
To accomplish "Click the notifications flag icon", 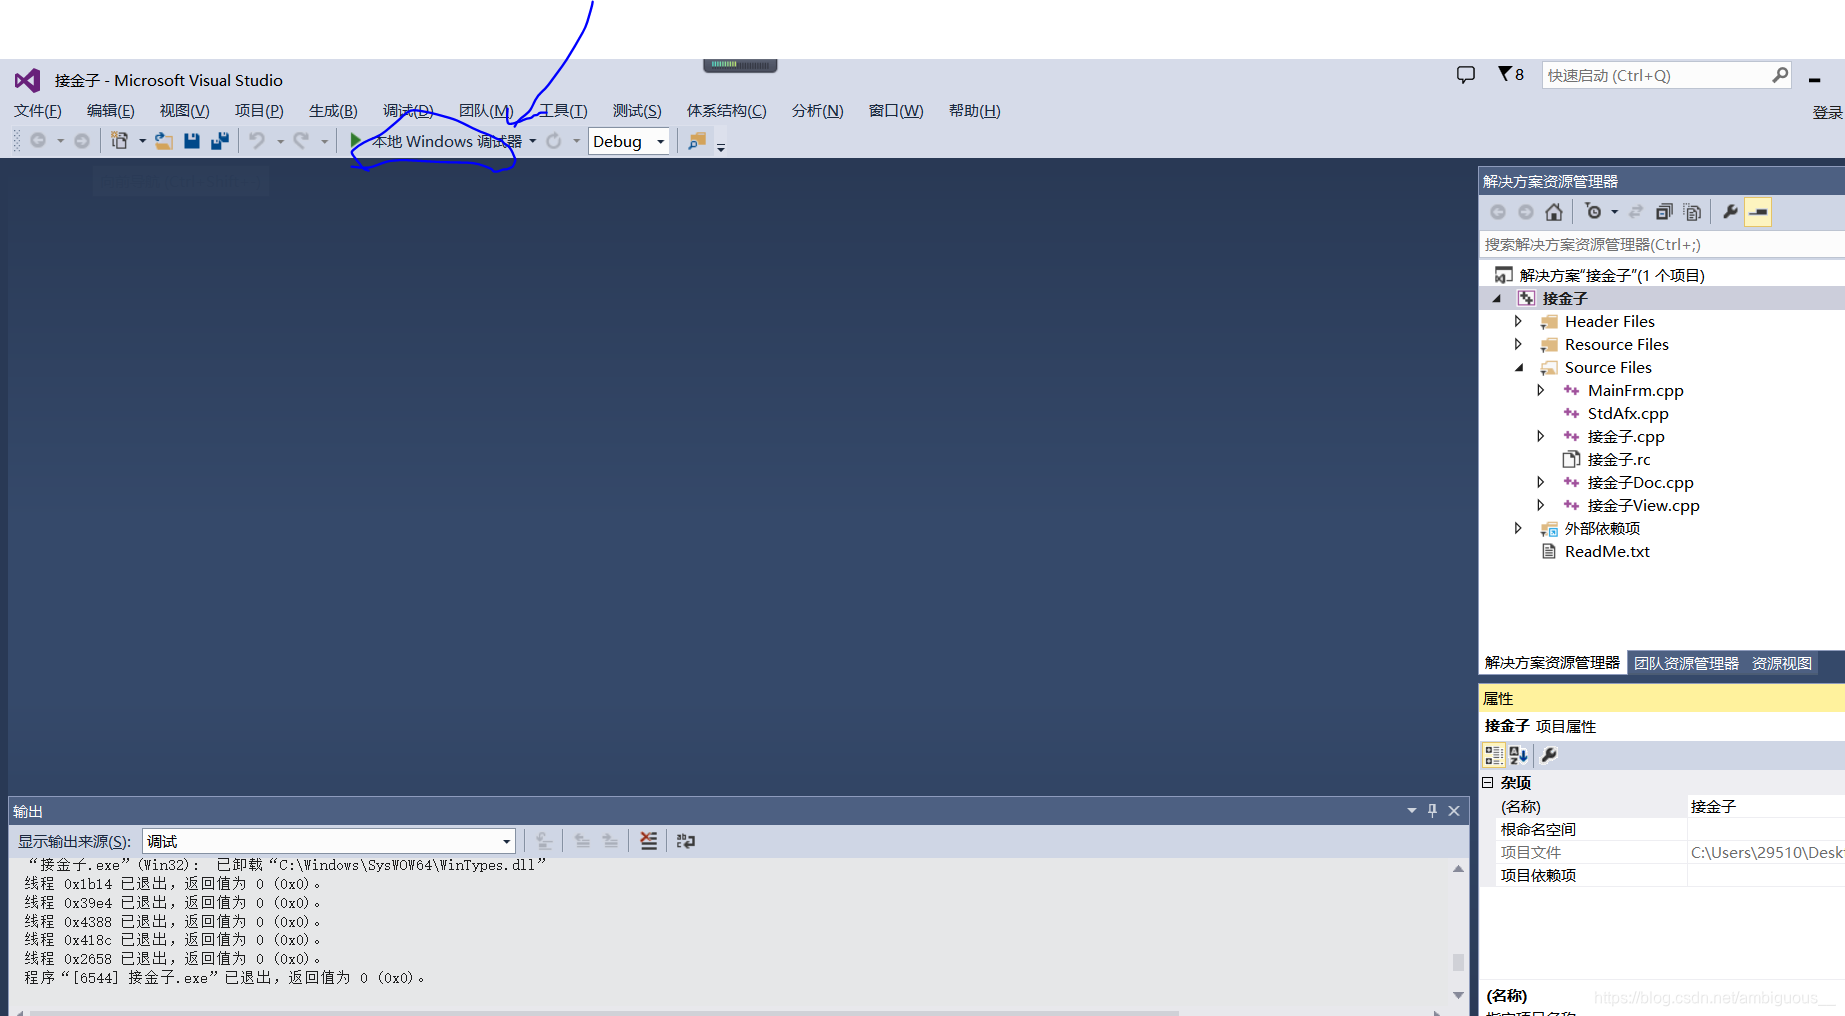I will 1505,74.
